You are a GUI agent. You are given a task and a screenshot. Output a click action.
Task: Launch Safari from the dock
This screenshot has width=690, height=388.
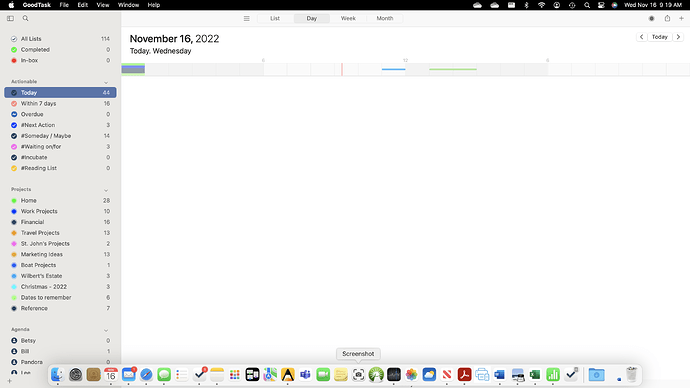coord(146,375)
